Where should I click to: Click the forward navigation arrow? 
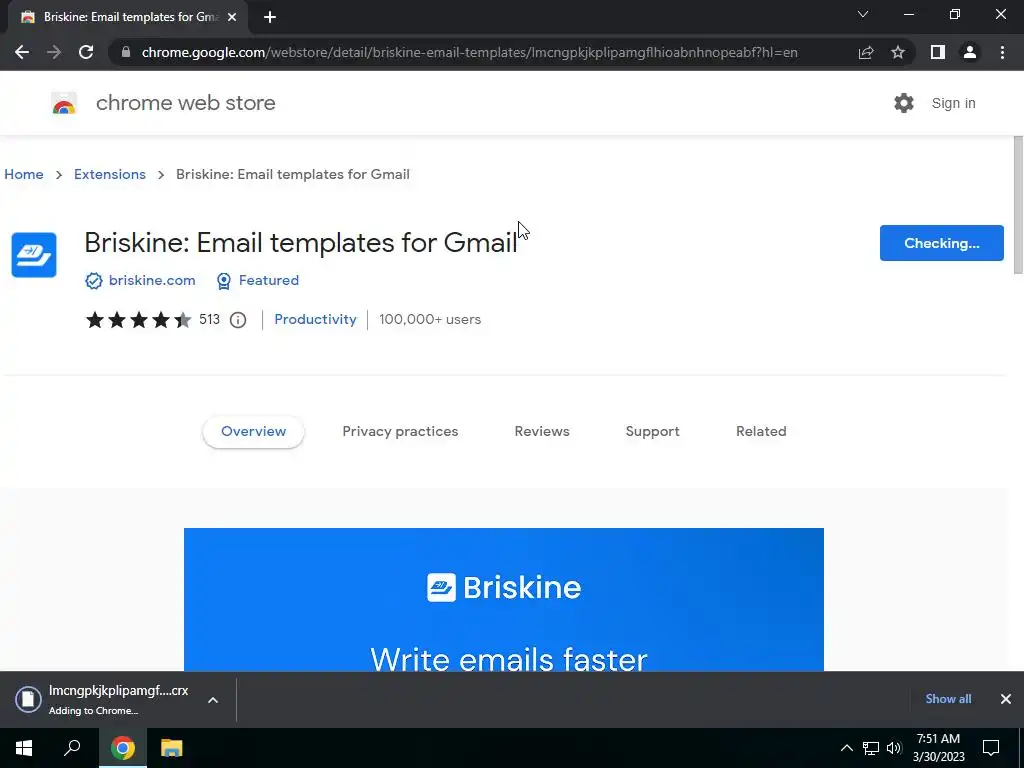pyautogui.click(x=54, y=52)
